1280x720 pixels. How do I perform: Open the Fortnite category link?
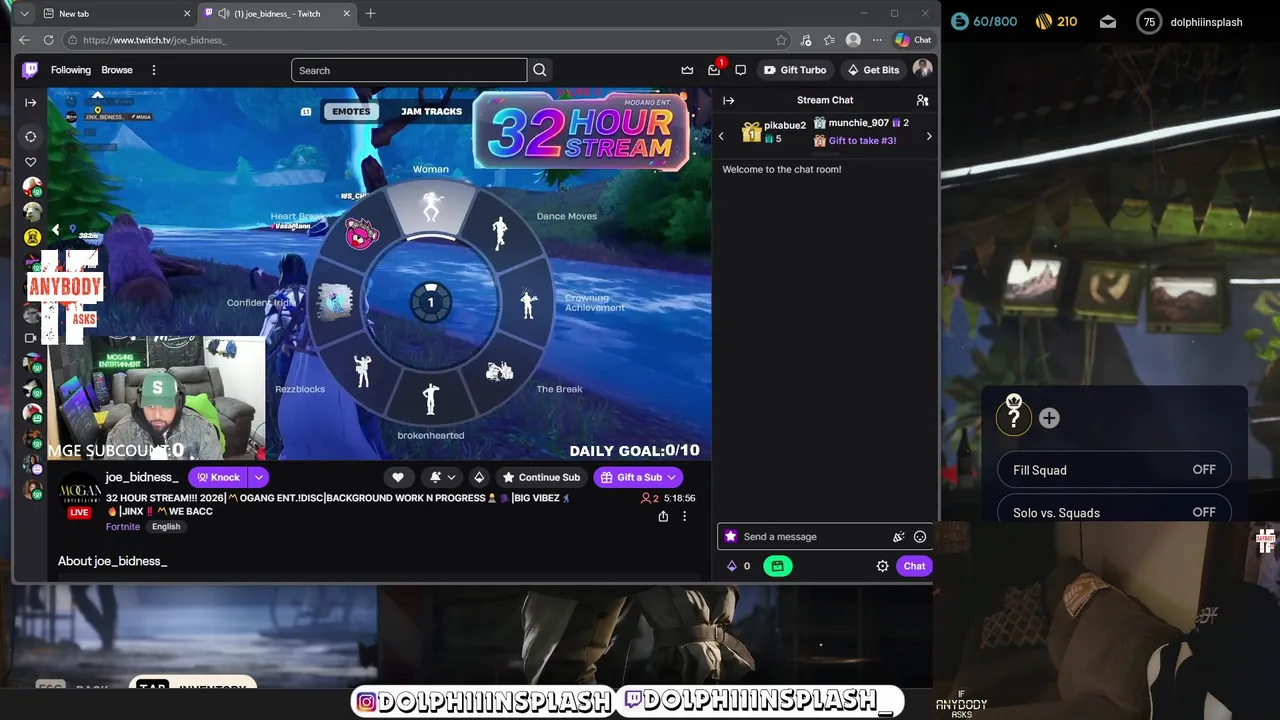tap(123, 527)
